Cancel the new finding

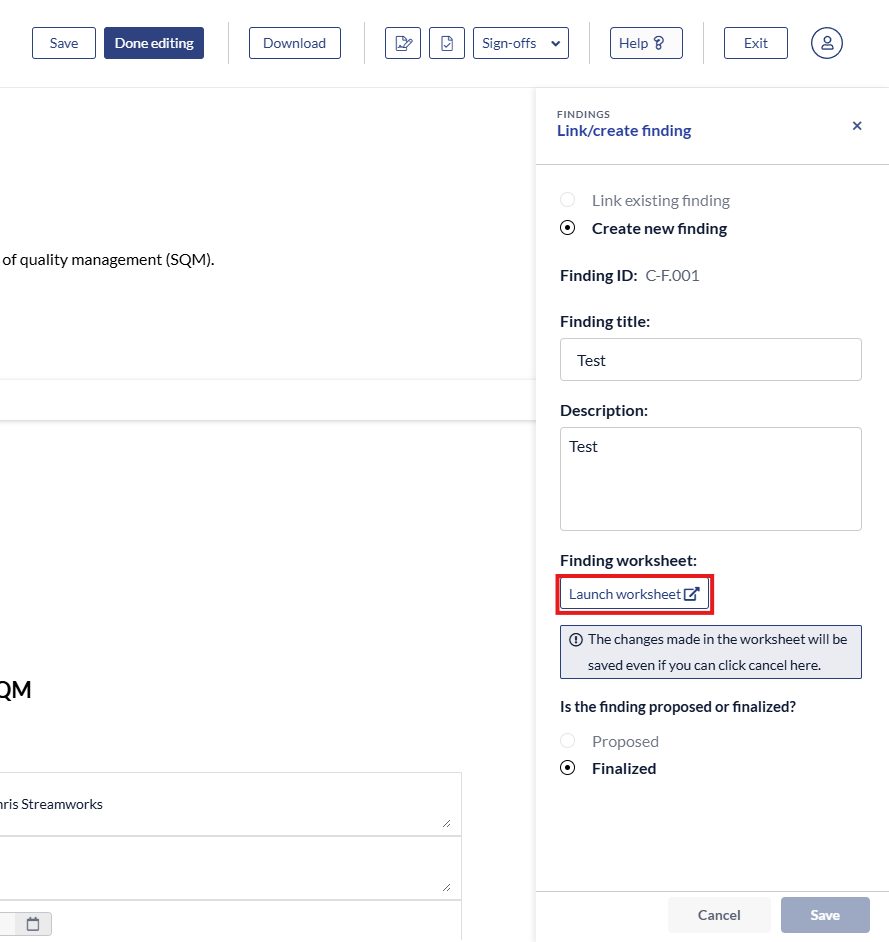[719, 915]
